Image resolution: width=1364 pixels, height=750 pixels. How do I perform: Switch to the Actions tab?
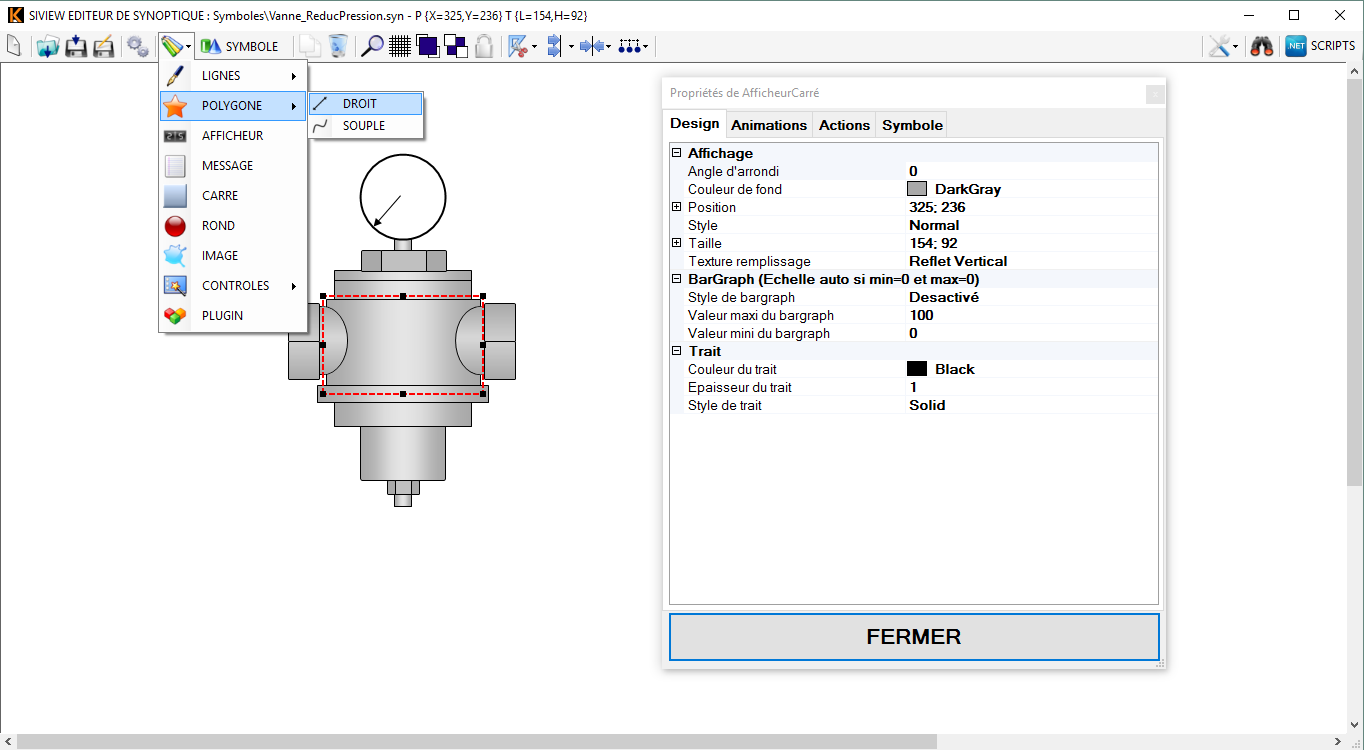click(844, 125)
